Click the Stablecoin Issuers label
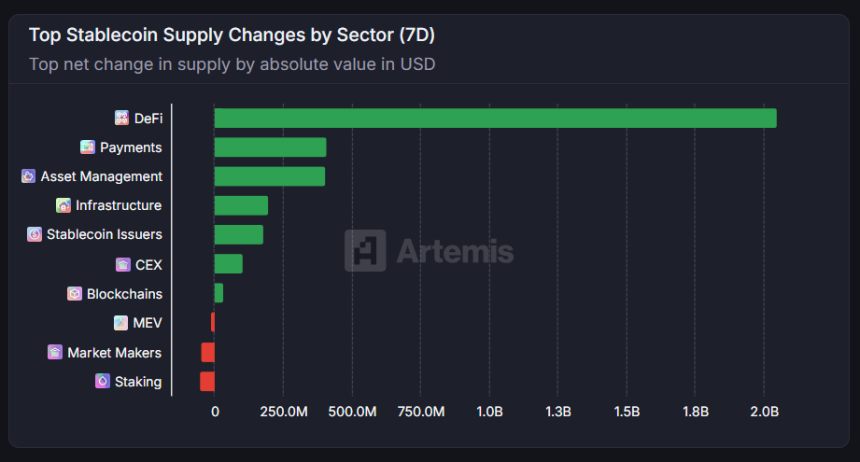 tap(104, 234)
